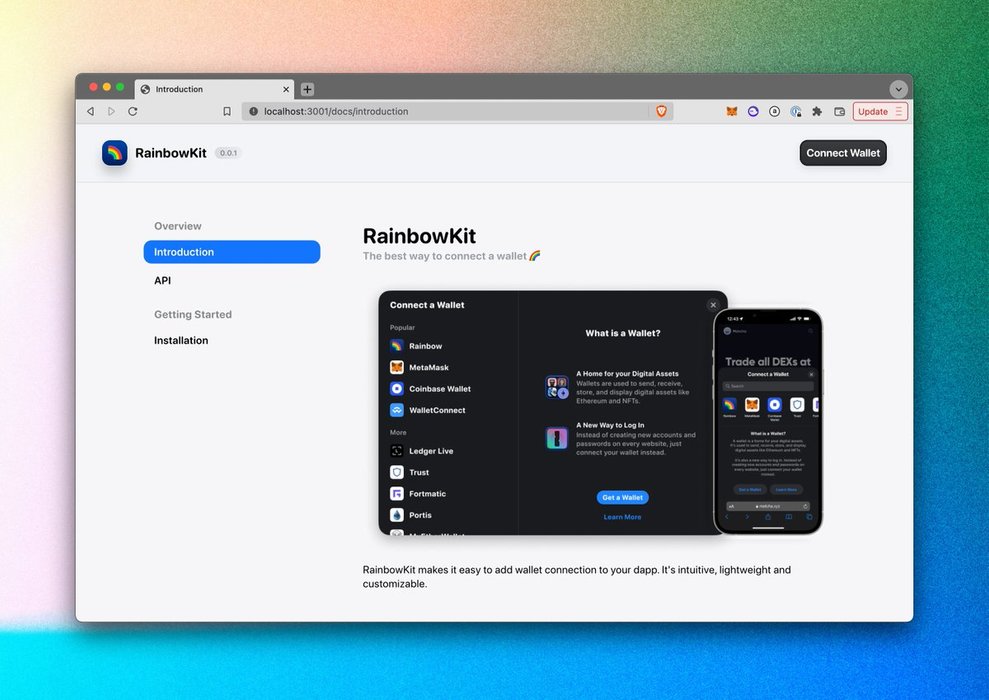This screenshot has width=989, height=700.
Task: Open the Brave Shields lion icon
Action: tap(661, 111)
